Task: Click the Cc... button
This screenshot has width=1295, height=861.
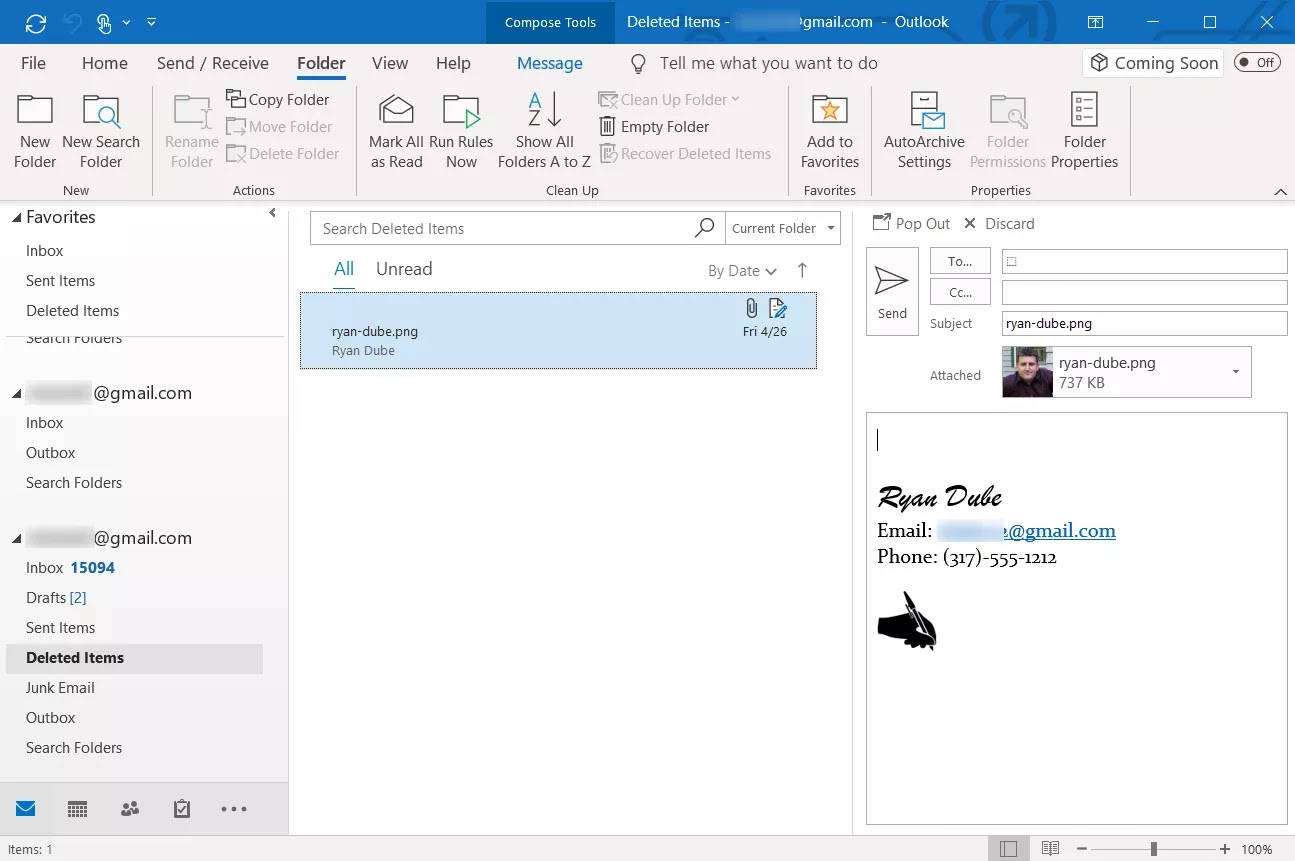Action: coord(960,292)
